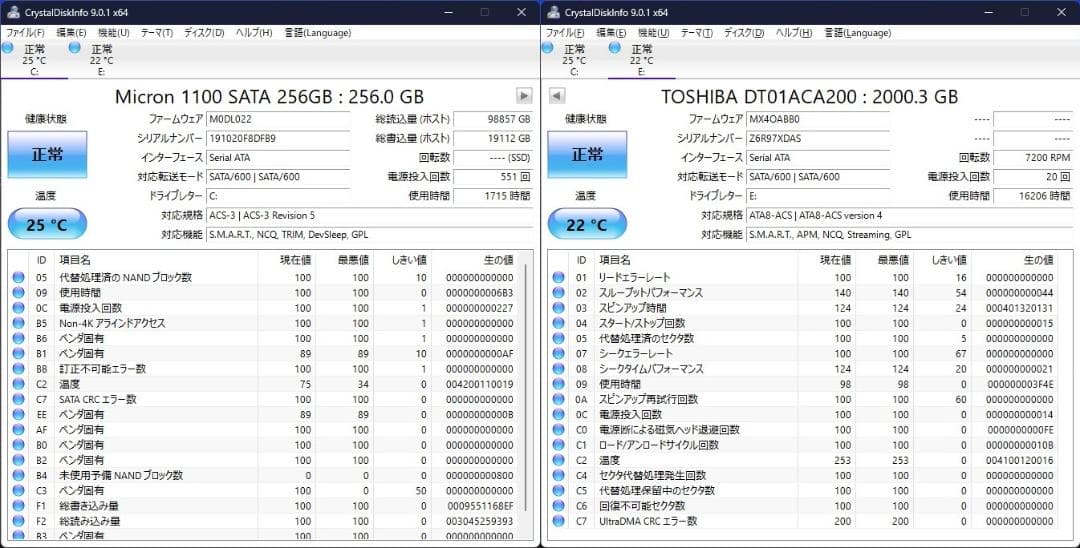Click status orb for row 0A スピンアップ再試行回数

point(559,399)
